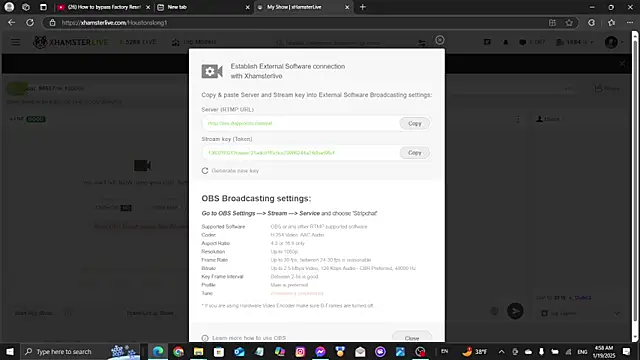
Task: Open the emoji picker in chat
Action: coord(494,311)
